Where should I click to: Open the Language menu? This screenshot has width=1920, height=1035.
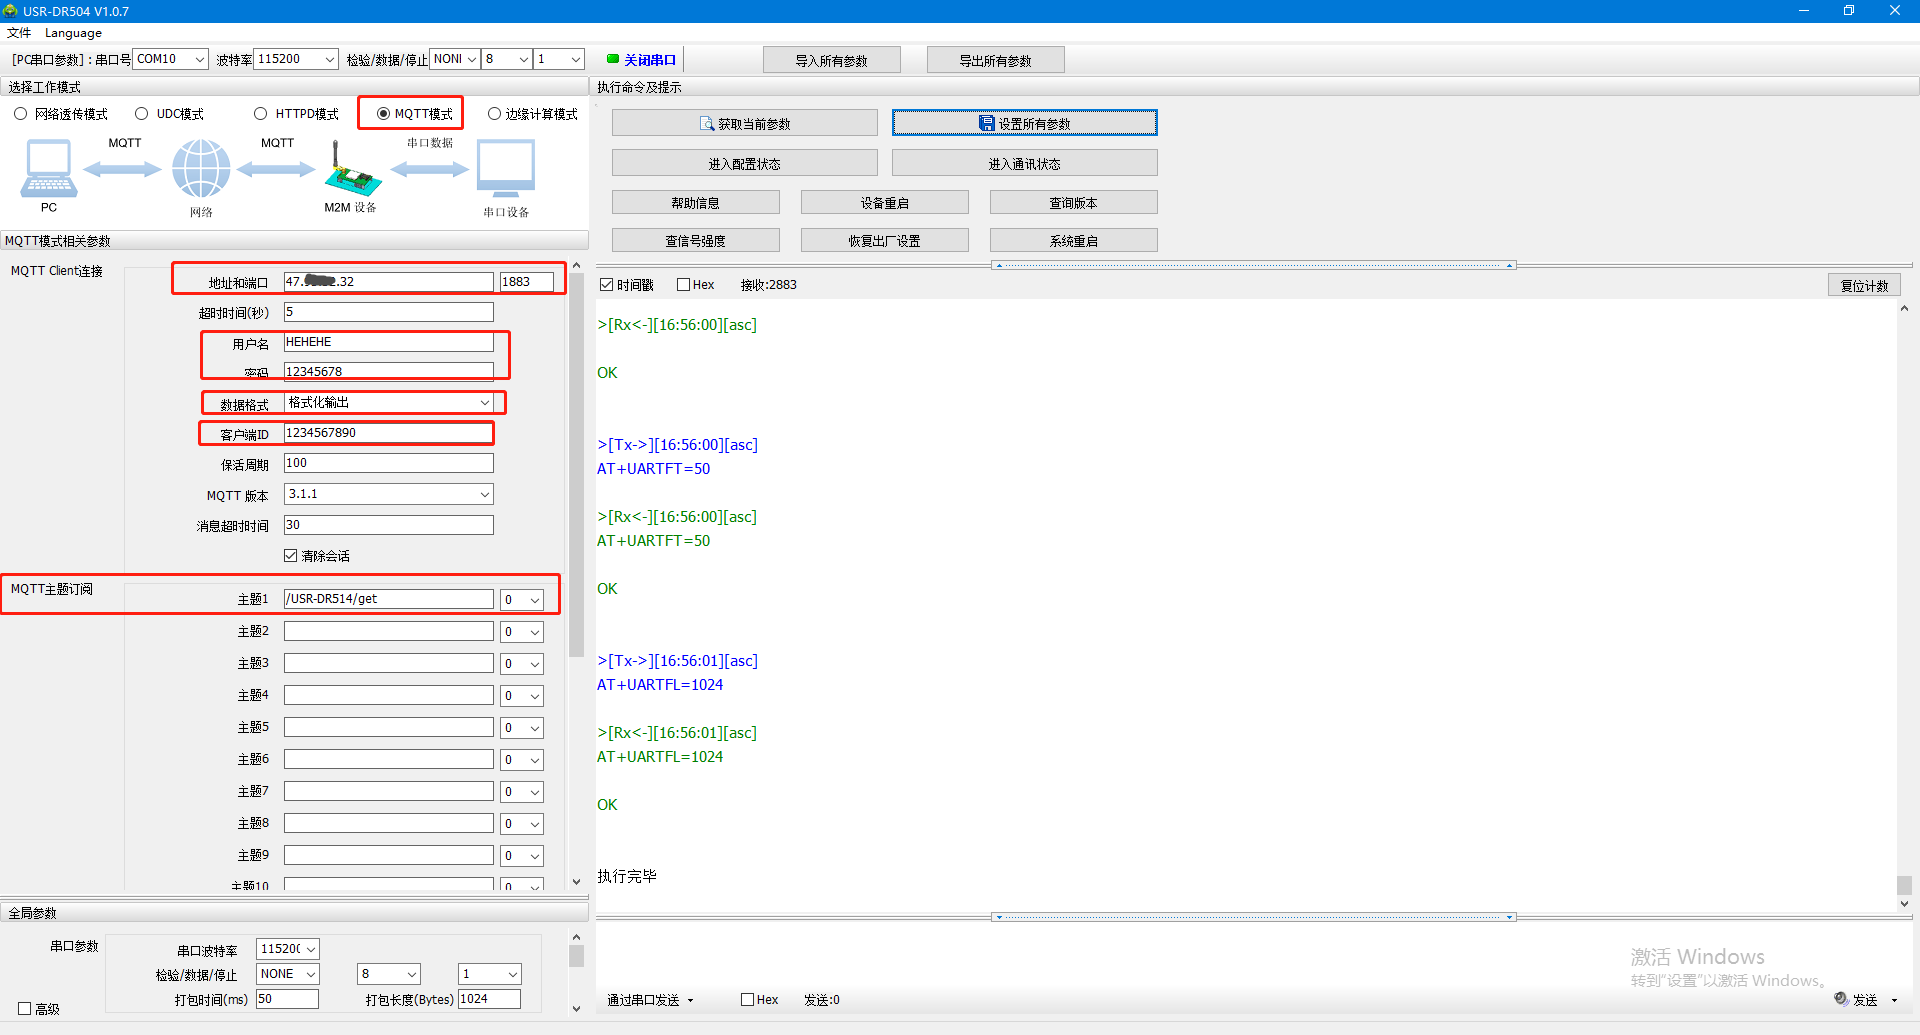coord(73,33)
